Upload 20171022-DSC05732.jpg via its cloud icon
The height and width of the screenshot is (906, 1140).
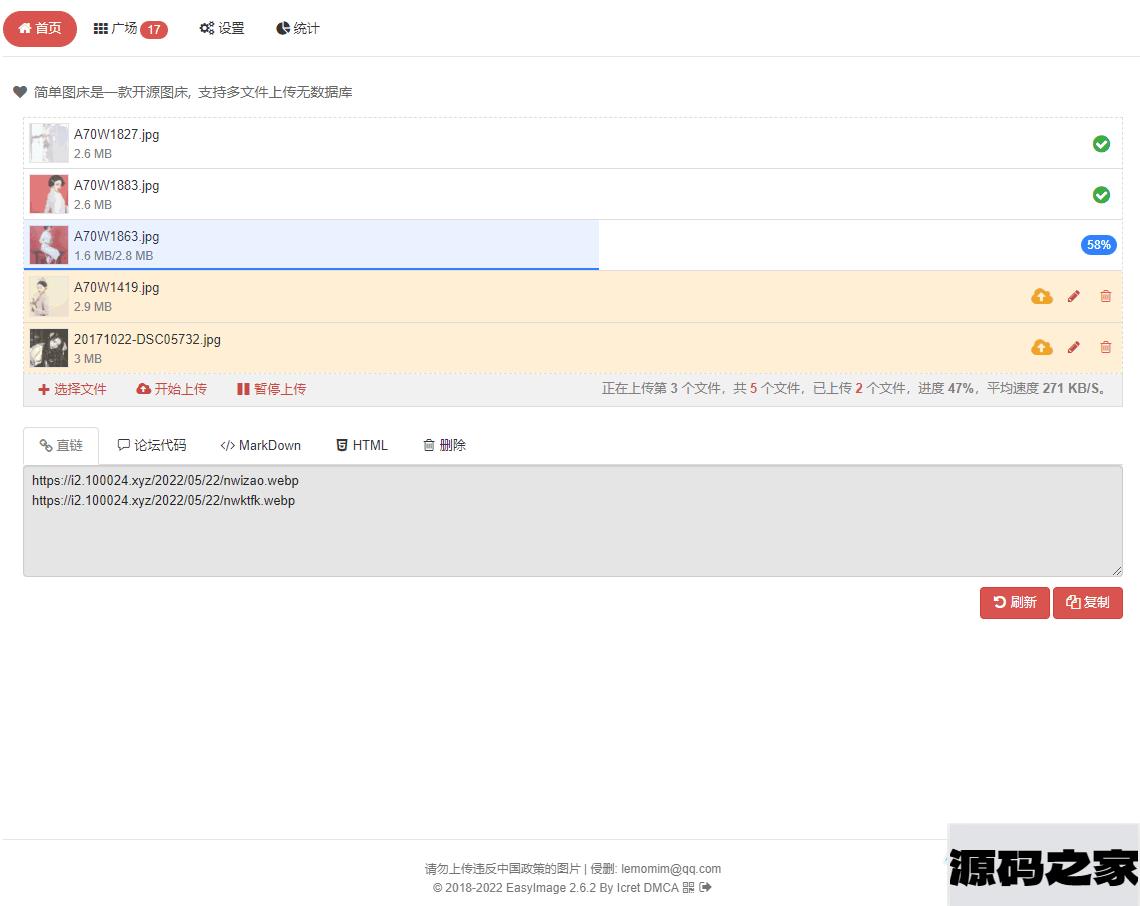coord(1041,347)
